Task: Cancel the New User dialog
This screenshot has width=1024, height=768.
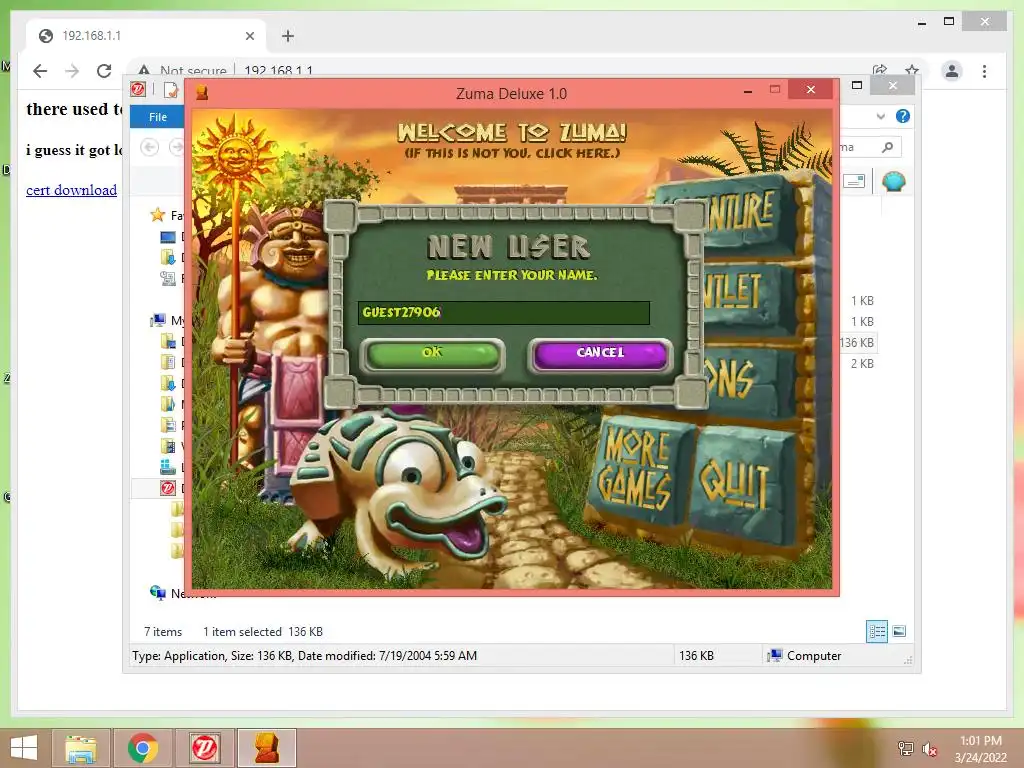Action: [x=600, y=355]
